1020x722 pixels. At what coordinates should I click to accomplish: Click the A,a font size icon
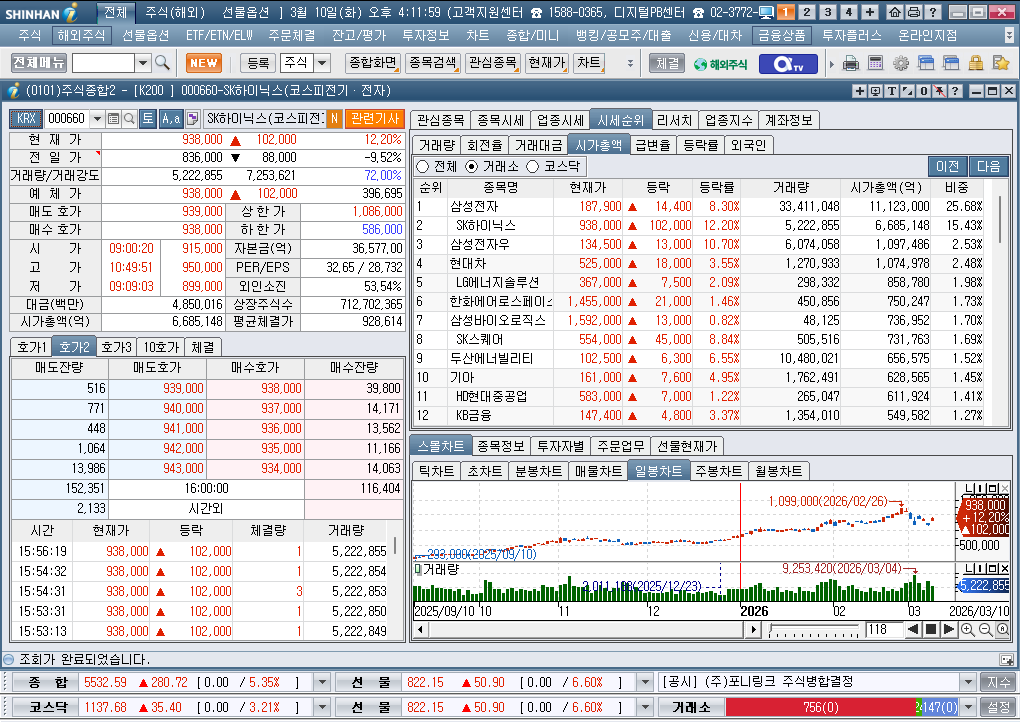pos(171,118)
